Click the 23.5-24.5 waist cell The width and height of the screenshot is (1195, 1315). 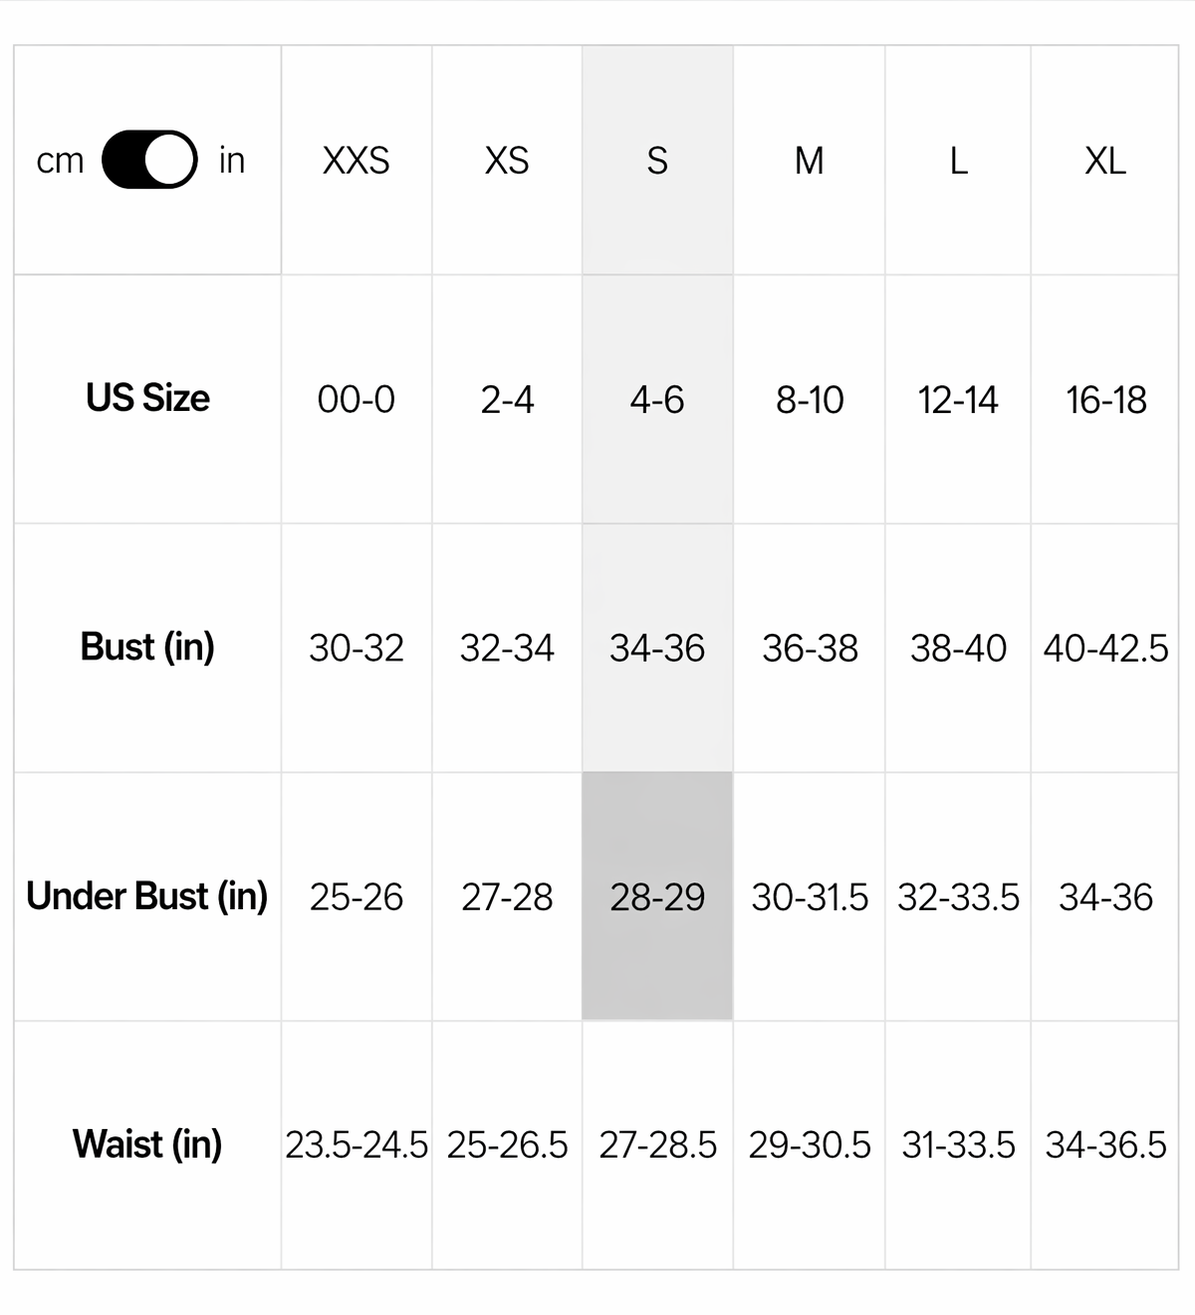356,1145
